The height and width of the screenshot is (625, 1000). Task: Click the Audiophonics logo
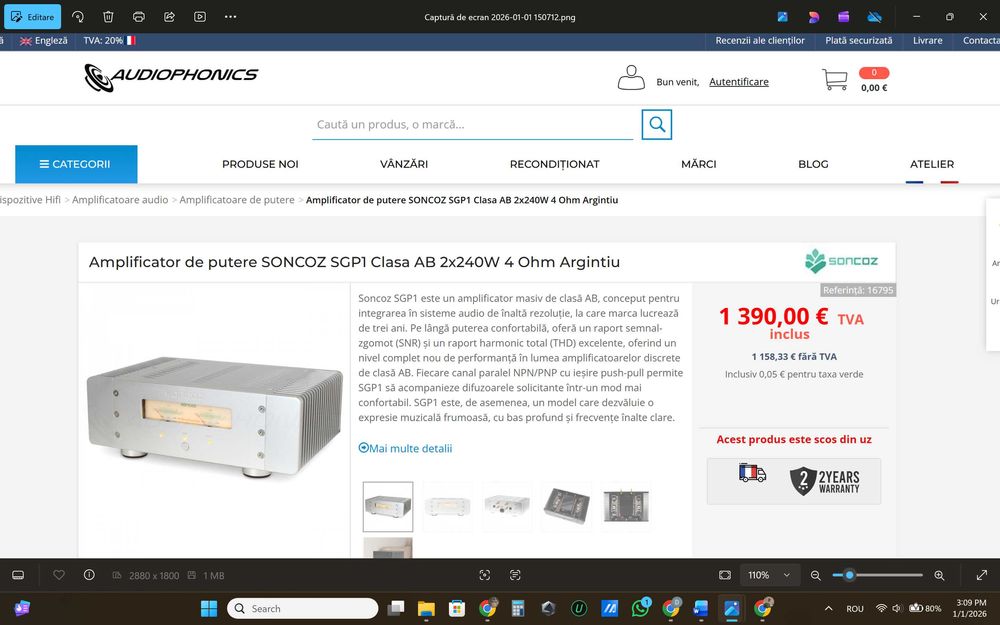coord(171,78)
